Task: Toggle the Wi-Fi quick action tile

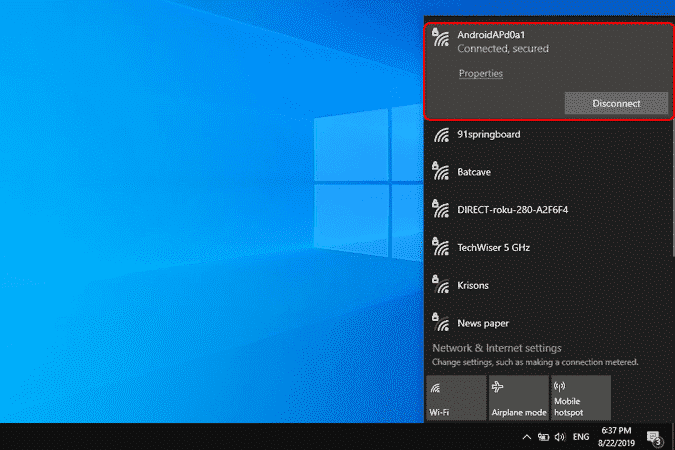Action: [454, 397]
